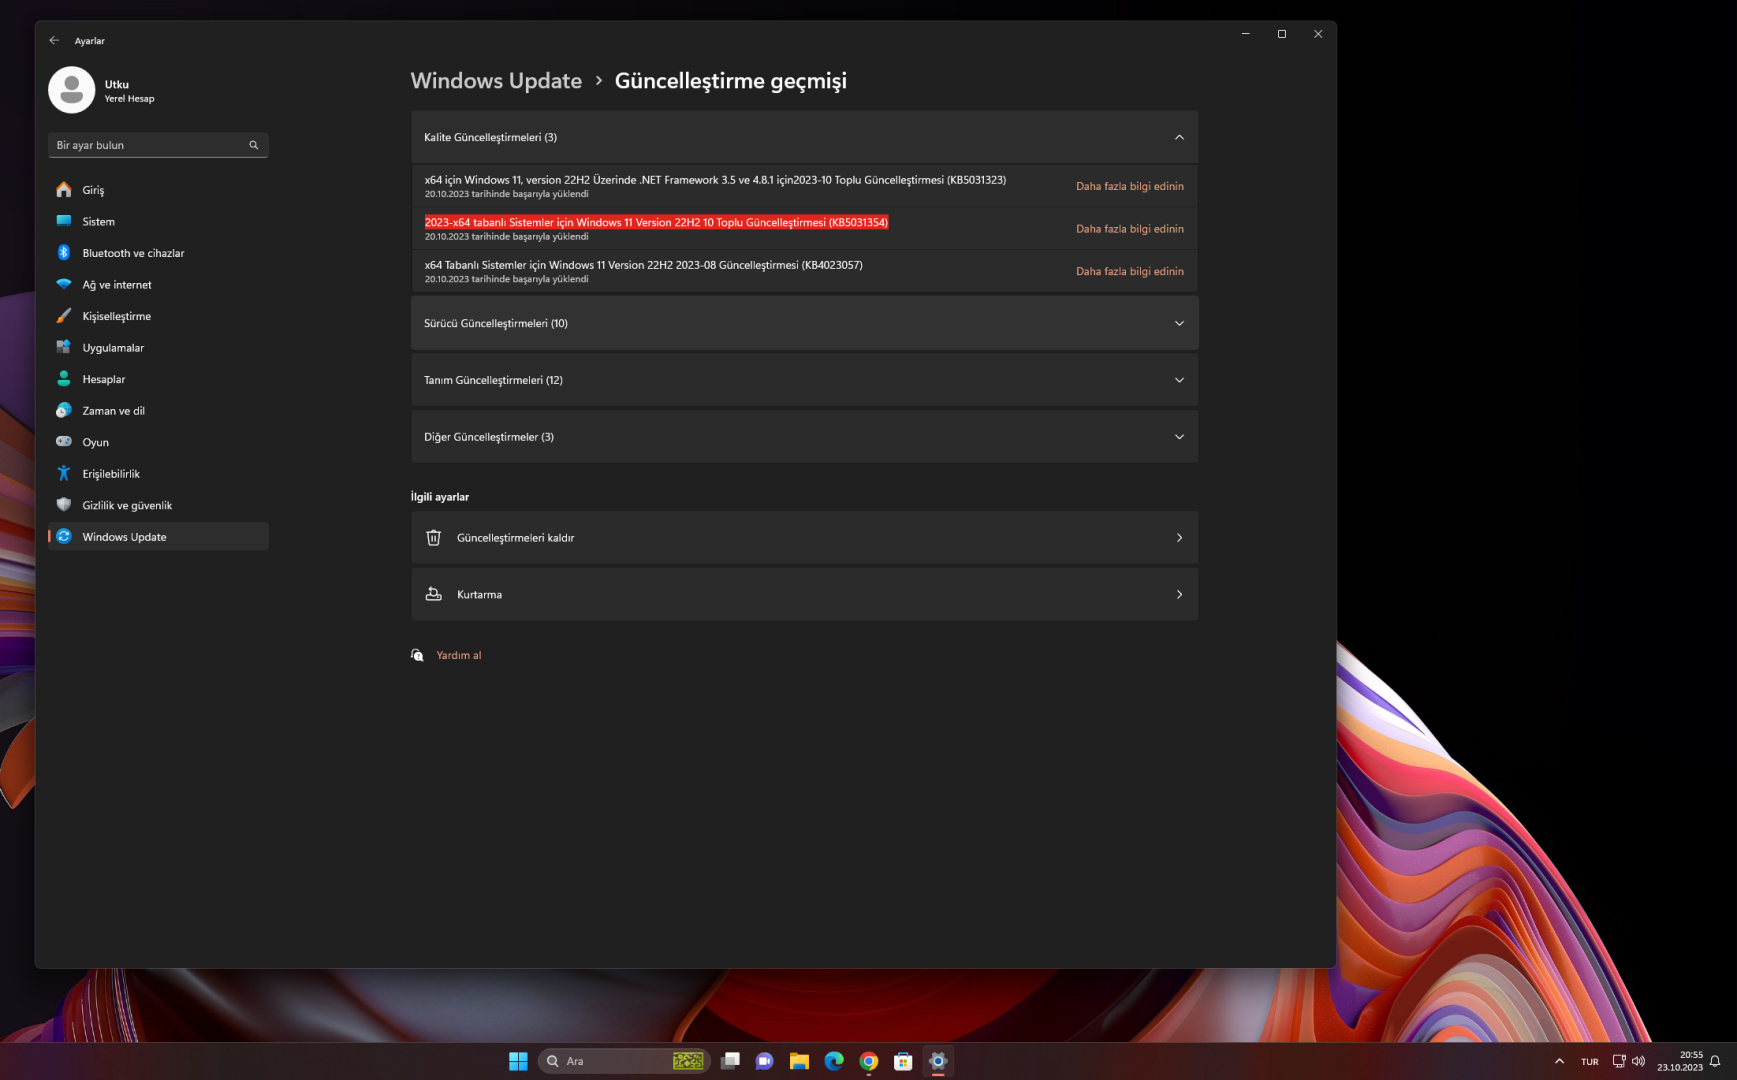Open Giriş home icon in sidebar
The image size is (1737, 1080).
pos(64,189)
